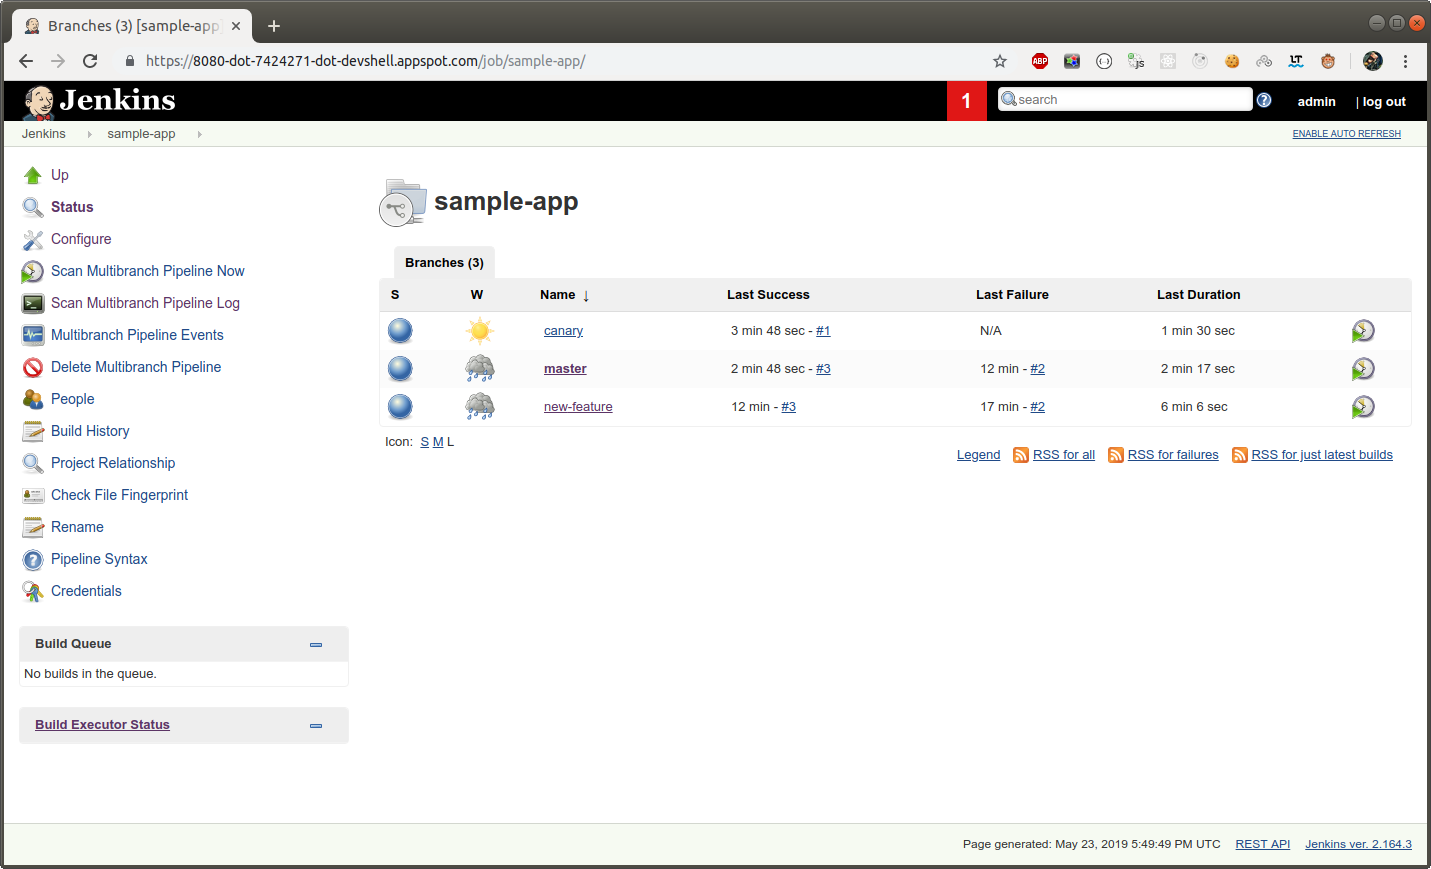Schedule a build for master branch
The height and width of the screenshot is (869, 1431).
pos(1363,369)
